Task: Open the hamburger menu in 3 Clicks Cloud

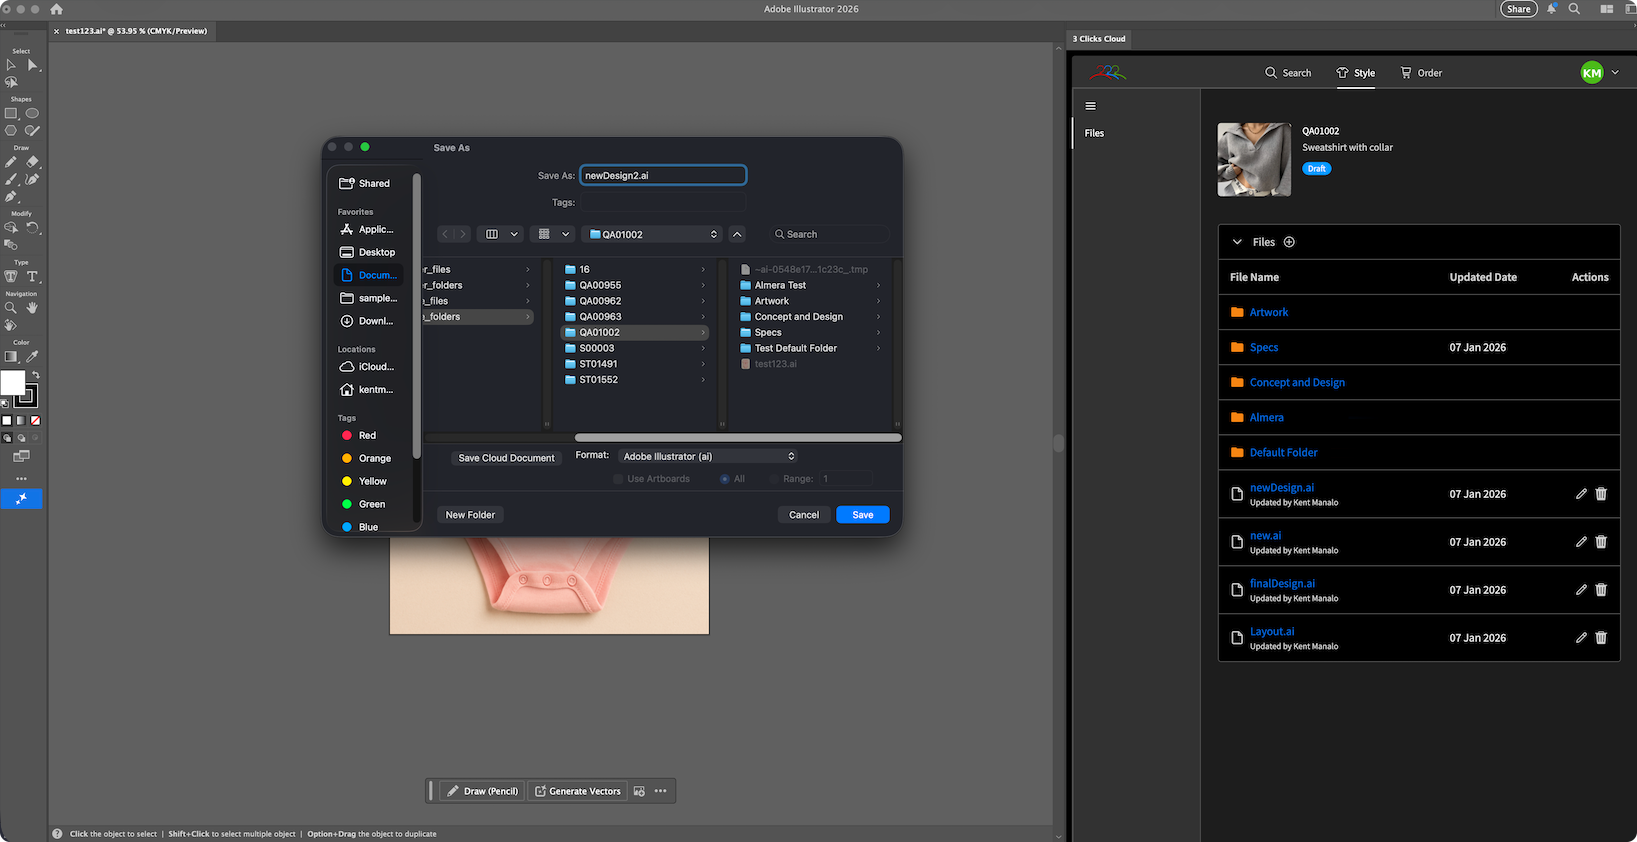Action: click(x=1091, y=106)
